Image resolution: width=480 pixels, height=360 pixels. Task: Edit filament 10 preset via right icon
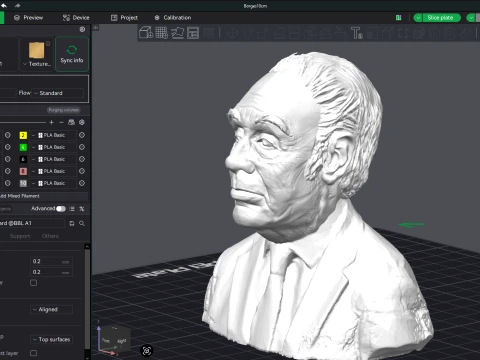tap(82, 183)
